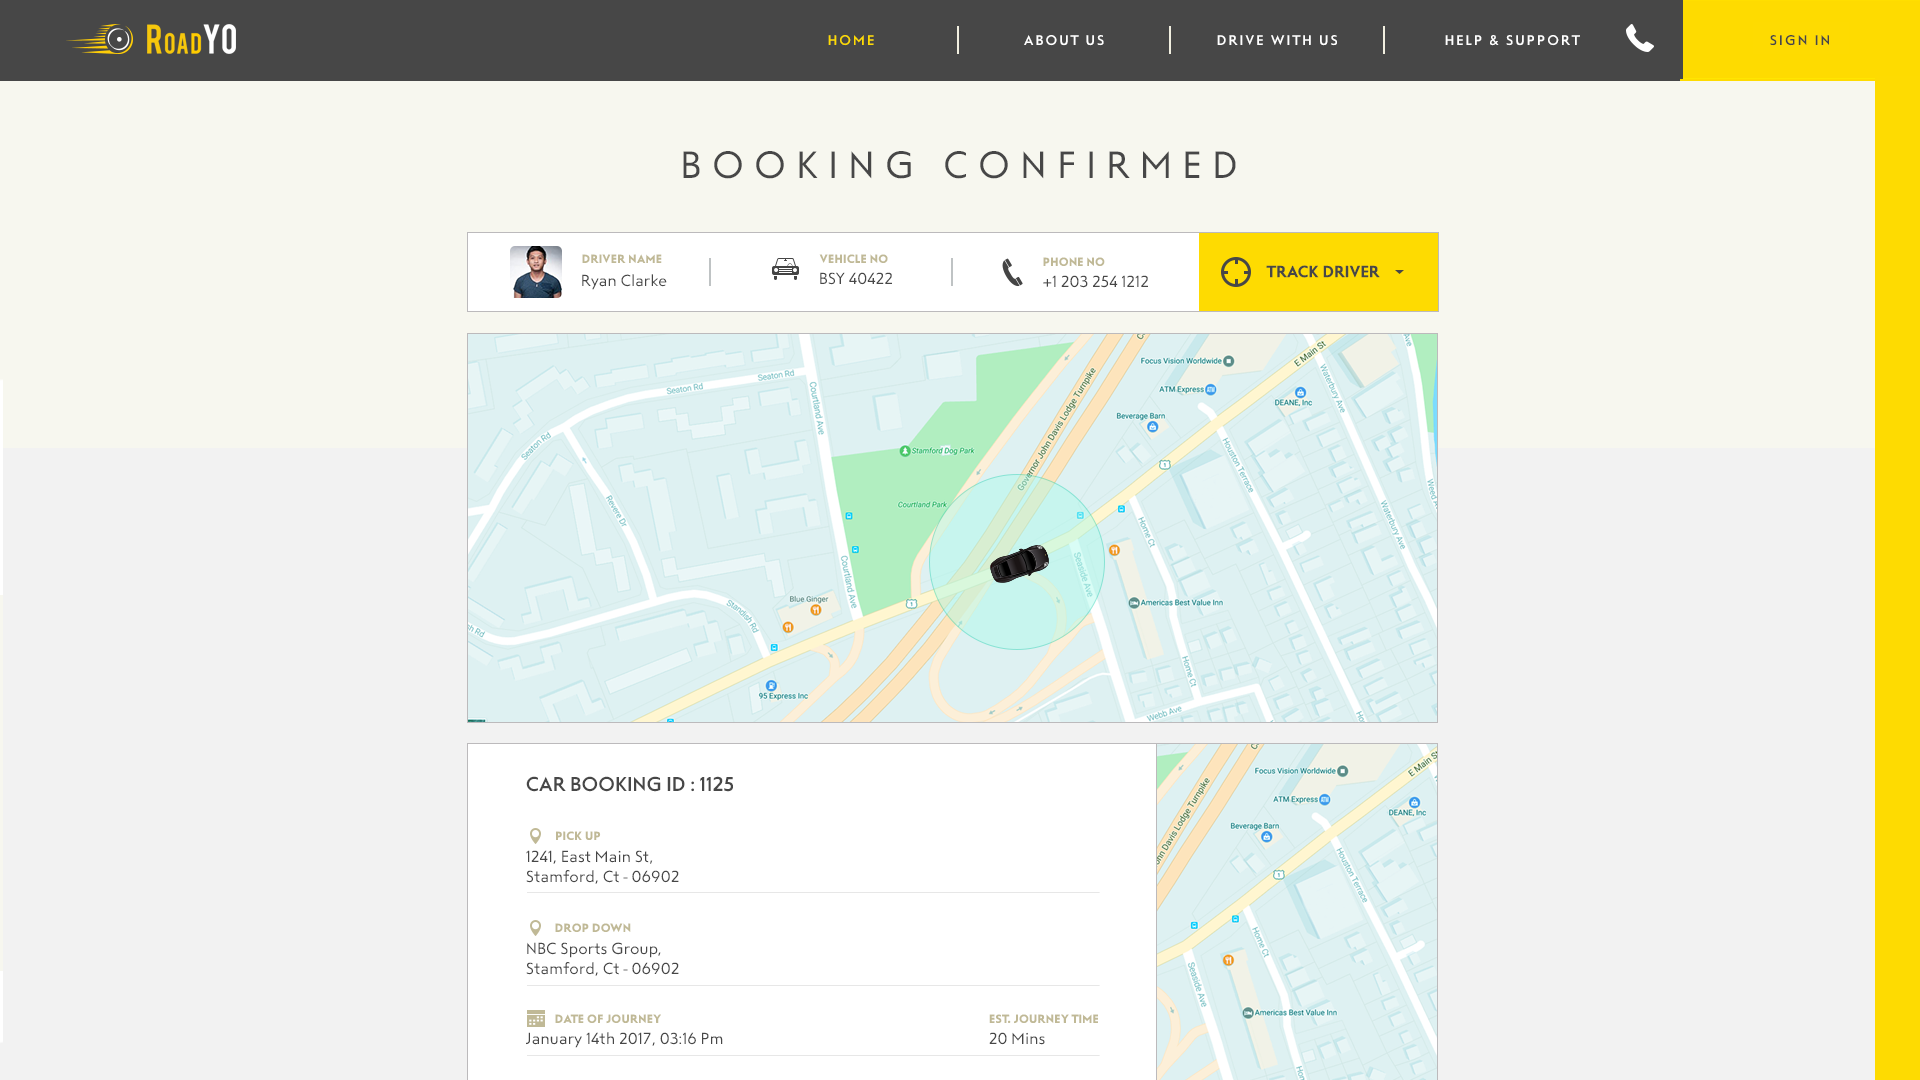The height and width of the screenshot is (1080, 1920).
Task: Click DEANE, Inc marker on large map
Action: coord(1300,393)
